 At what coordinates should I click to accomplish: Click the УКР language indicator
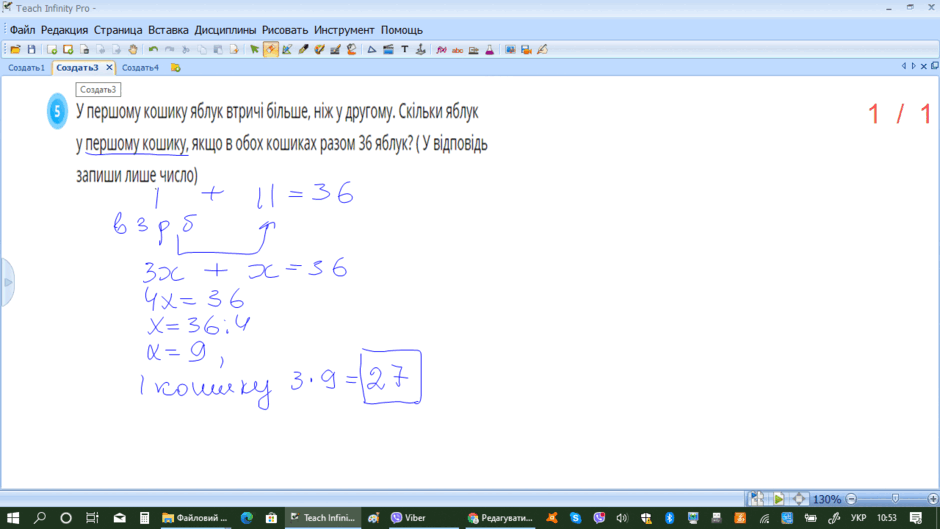click(x=858, y=518)
